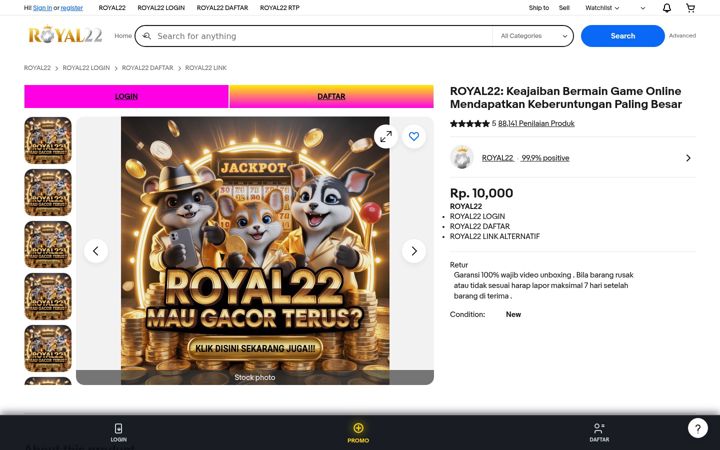Click the New condition value
720x450 pixels.
(513, 315)
